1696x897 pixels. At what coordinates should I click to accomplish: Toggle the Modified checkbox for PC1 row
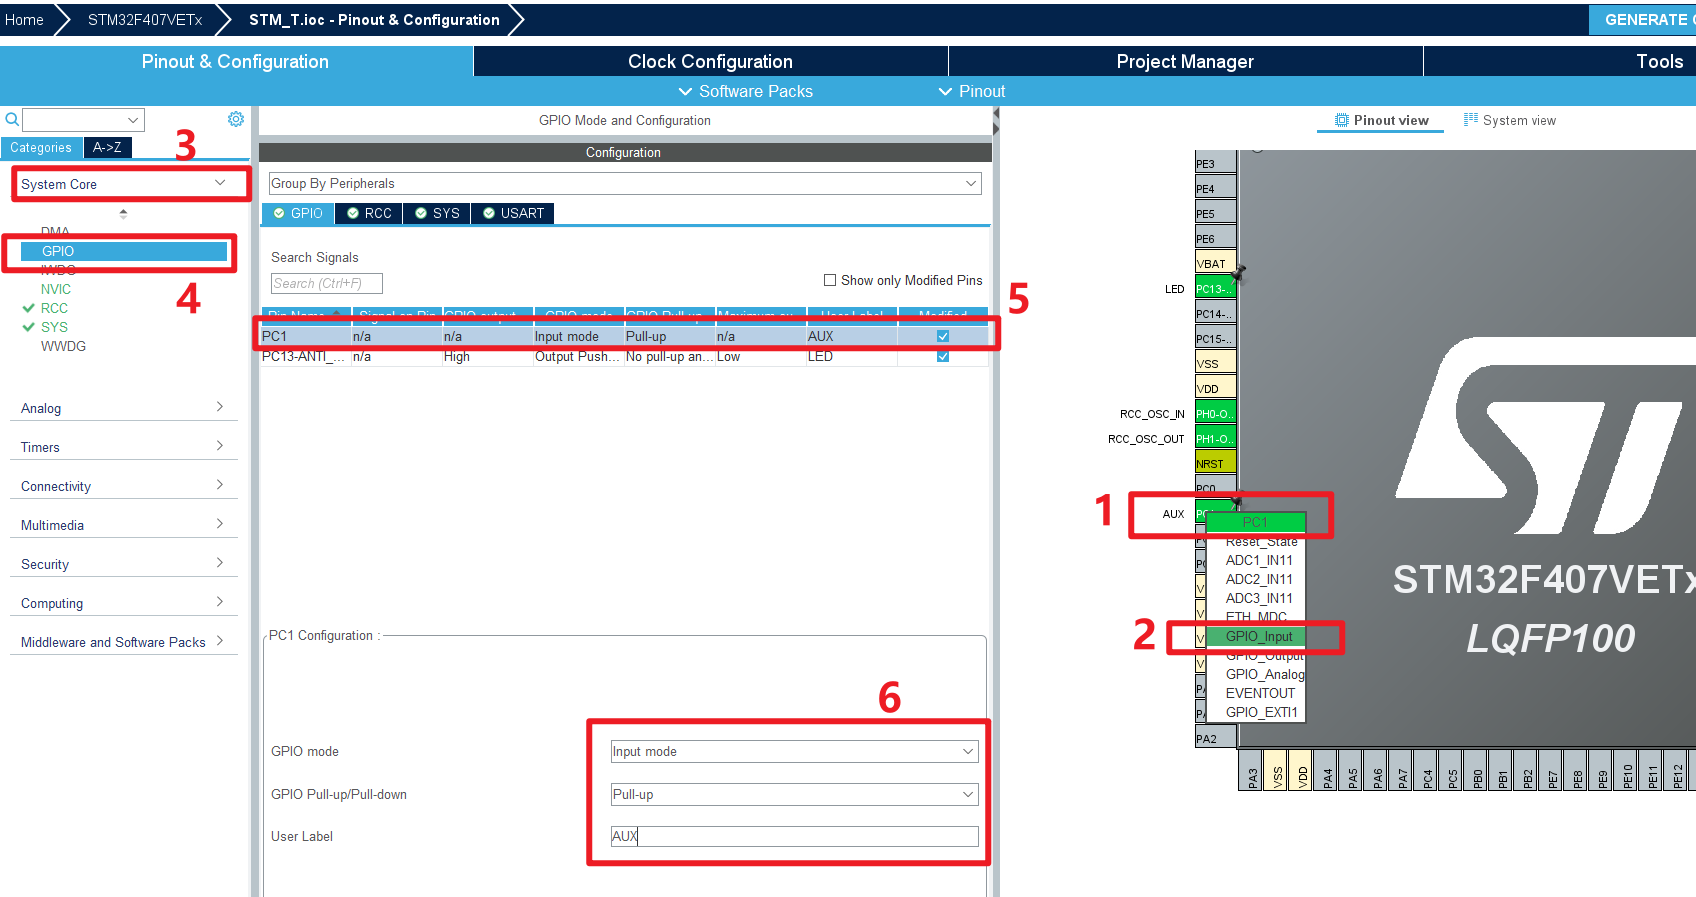(x=943, y=336)
